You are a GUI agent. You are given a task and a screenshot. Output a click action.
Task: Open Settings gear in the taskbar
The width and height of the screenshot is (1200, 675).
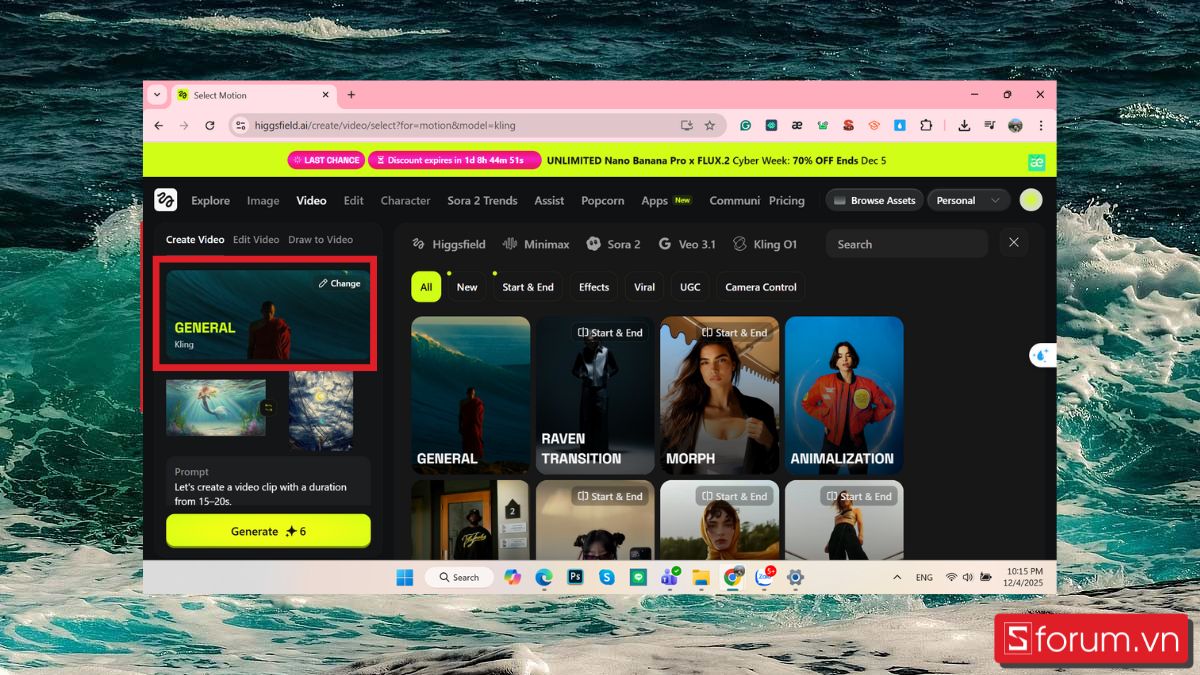click(796, 577)
